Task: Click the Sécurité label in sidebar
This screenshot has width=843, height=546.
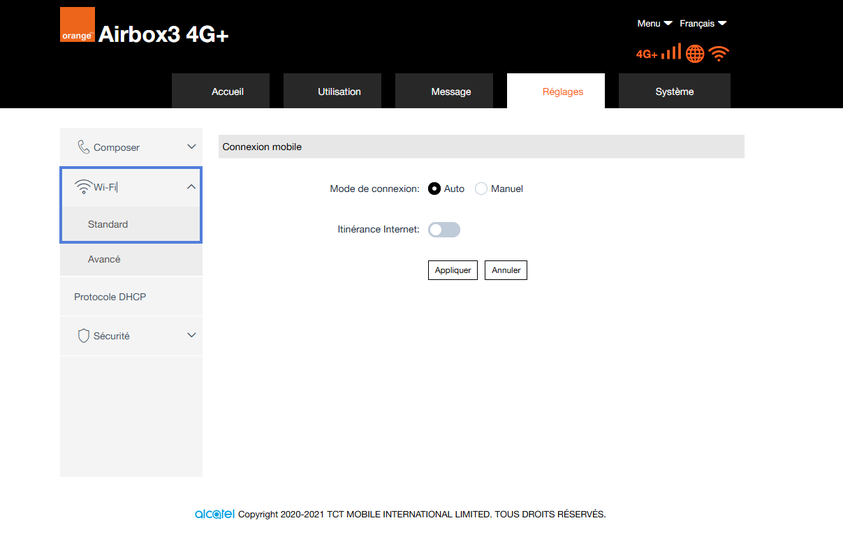Action: point(111,336)
